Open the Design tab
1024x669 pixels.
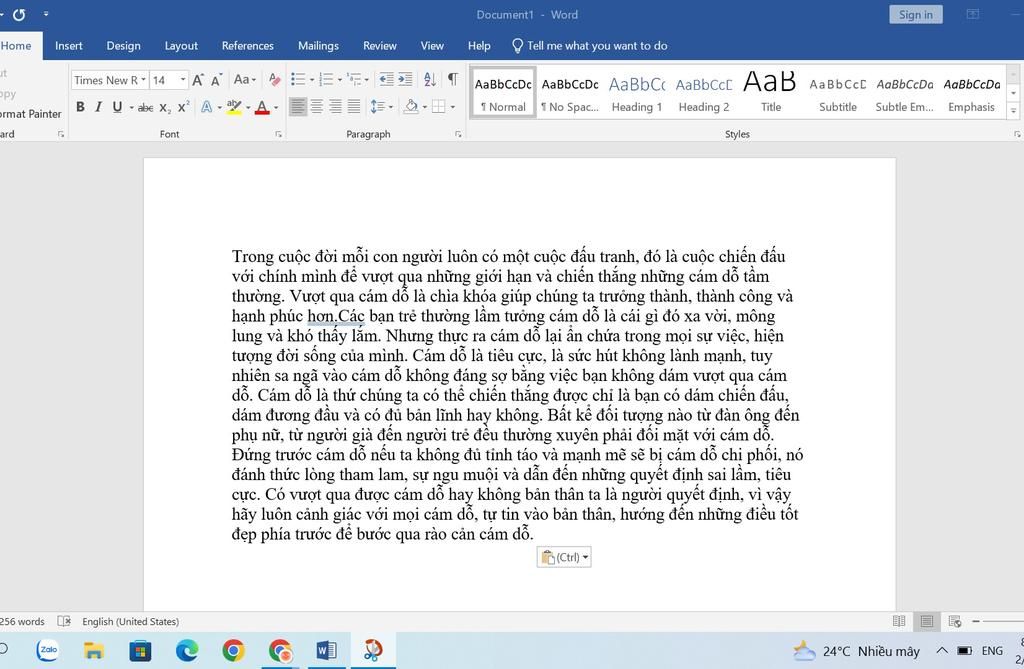click(123, 46)
